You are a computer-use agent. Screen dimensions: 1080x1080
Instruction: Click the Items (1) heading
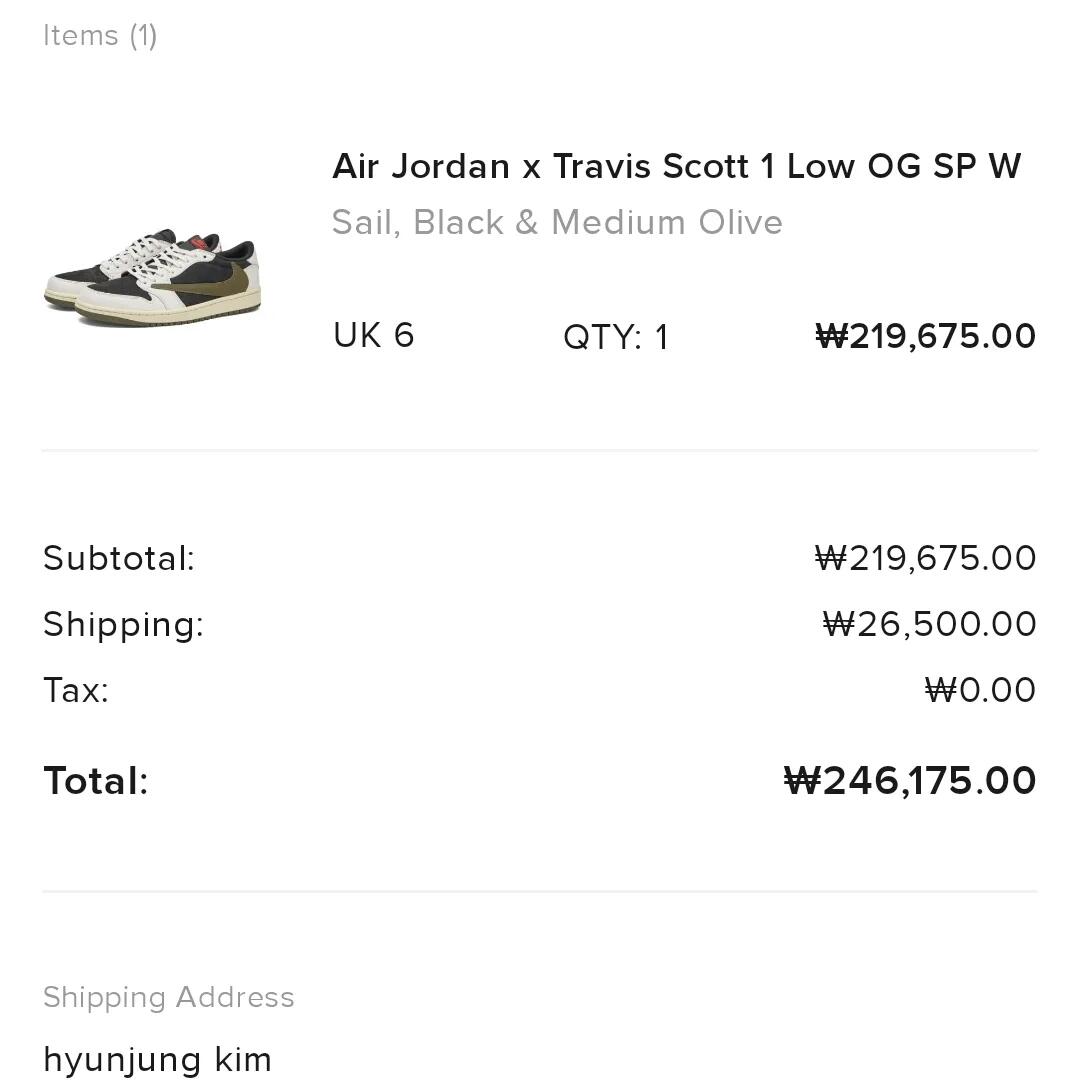(100, 36)
